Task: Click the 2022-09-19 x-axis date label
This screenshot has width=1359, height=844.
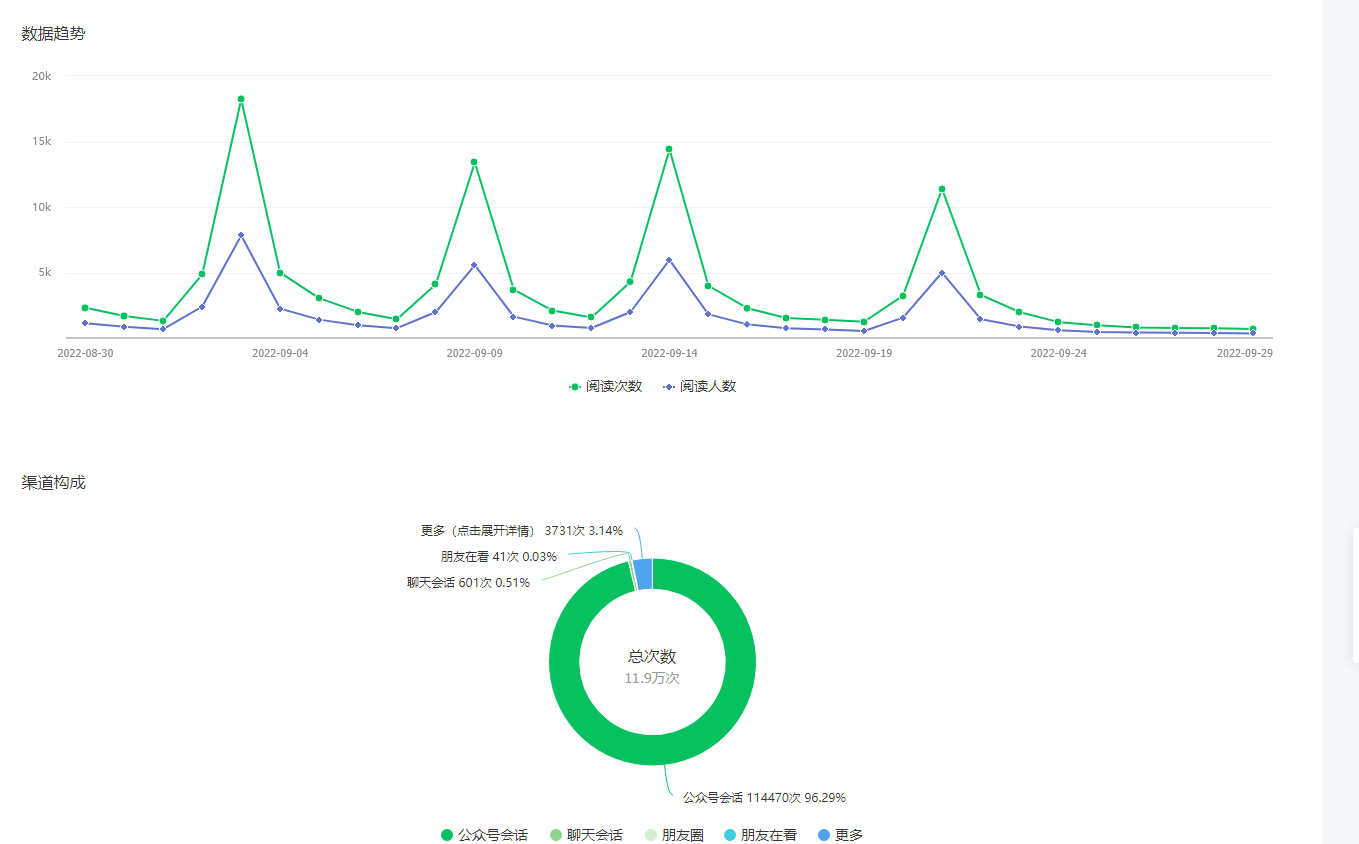Action: 863,353
